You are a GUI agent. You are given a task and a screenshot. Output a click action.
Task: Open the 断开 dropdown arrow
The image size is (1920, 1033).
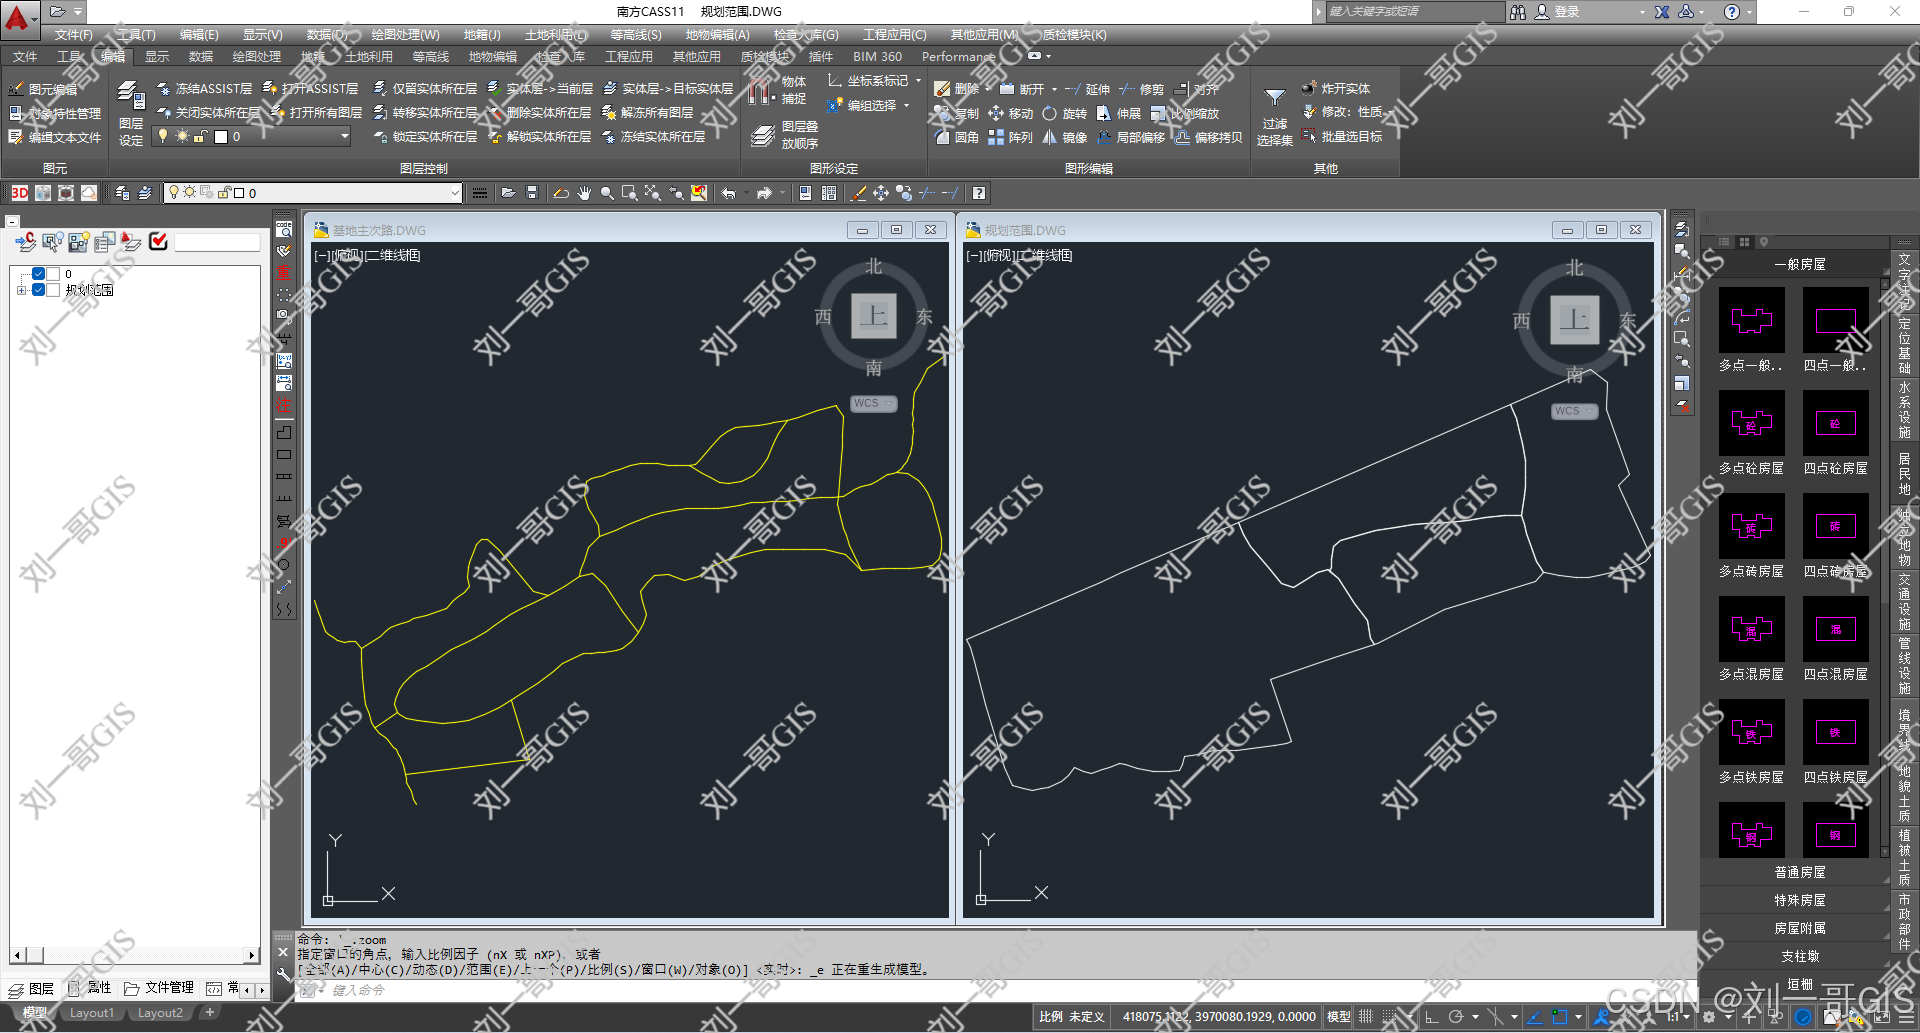pos(1054,89)
